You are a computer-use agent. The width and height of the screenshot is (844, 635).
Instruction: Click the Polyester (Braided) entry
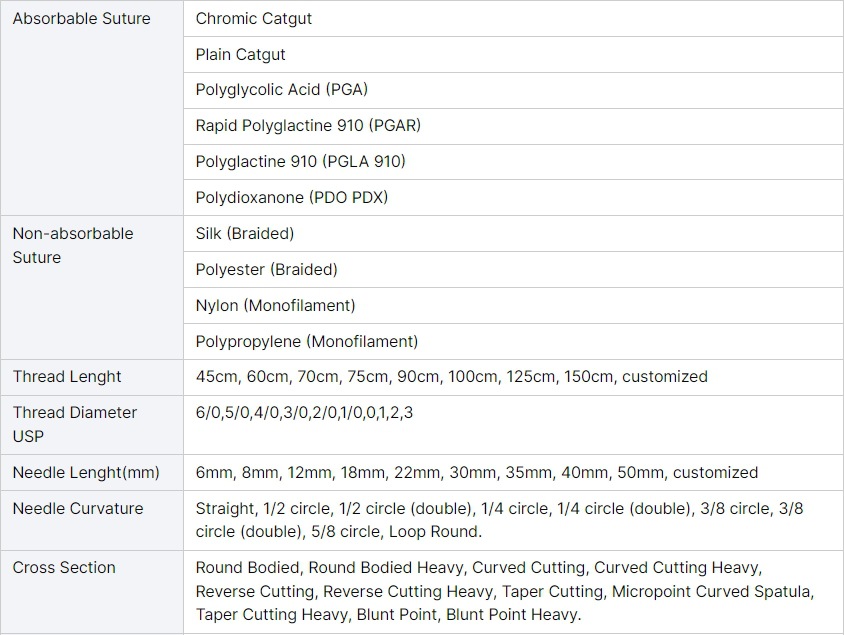pos(514,270)
